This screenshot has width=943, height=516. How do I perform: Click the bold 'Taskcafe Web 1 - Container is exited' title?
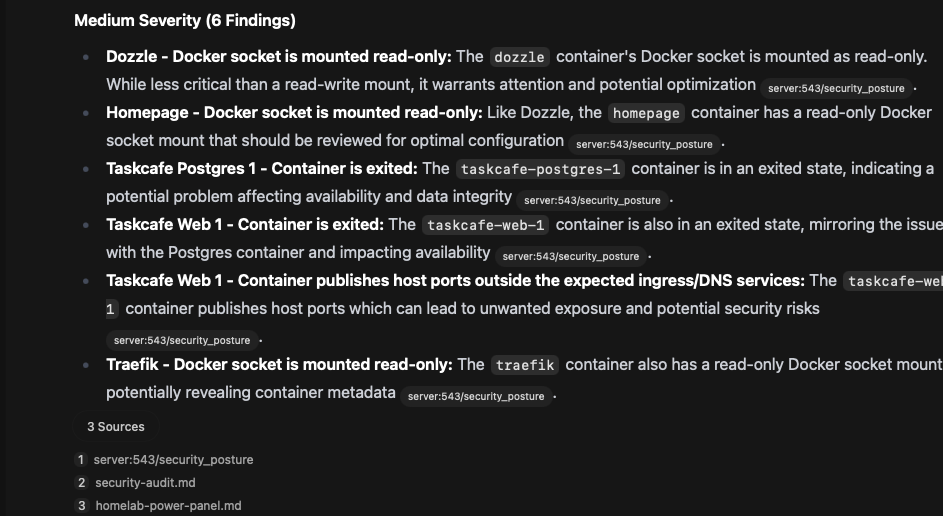[245, 224]
